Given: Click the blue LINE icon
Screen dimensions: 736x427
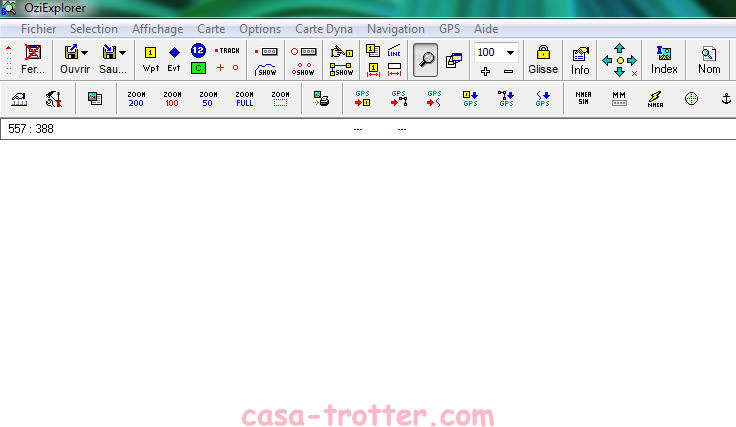Looking at the screenshot, I should click(394, 51).
